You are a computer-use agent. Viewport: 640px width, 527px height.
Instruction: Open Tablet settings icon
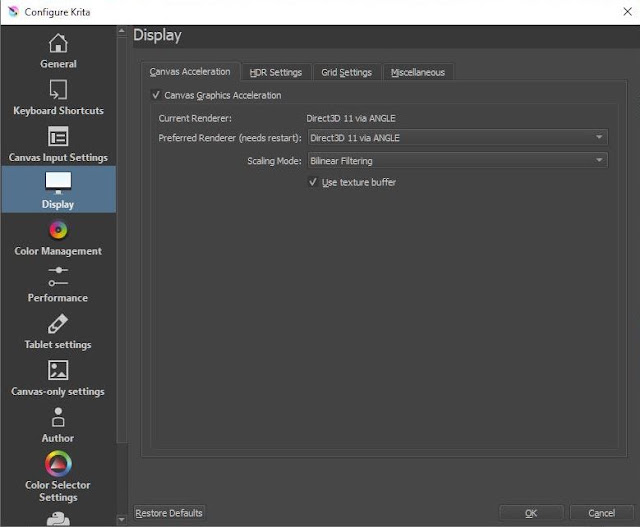pyautogui.click(x=58, y=324)
